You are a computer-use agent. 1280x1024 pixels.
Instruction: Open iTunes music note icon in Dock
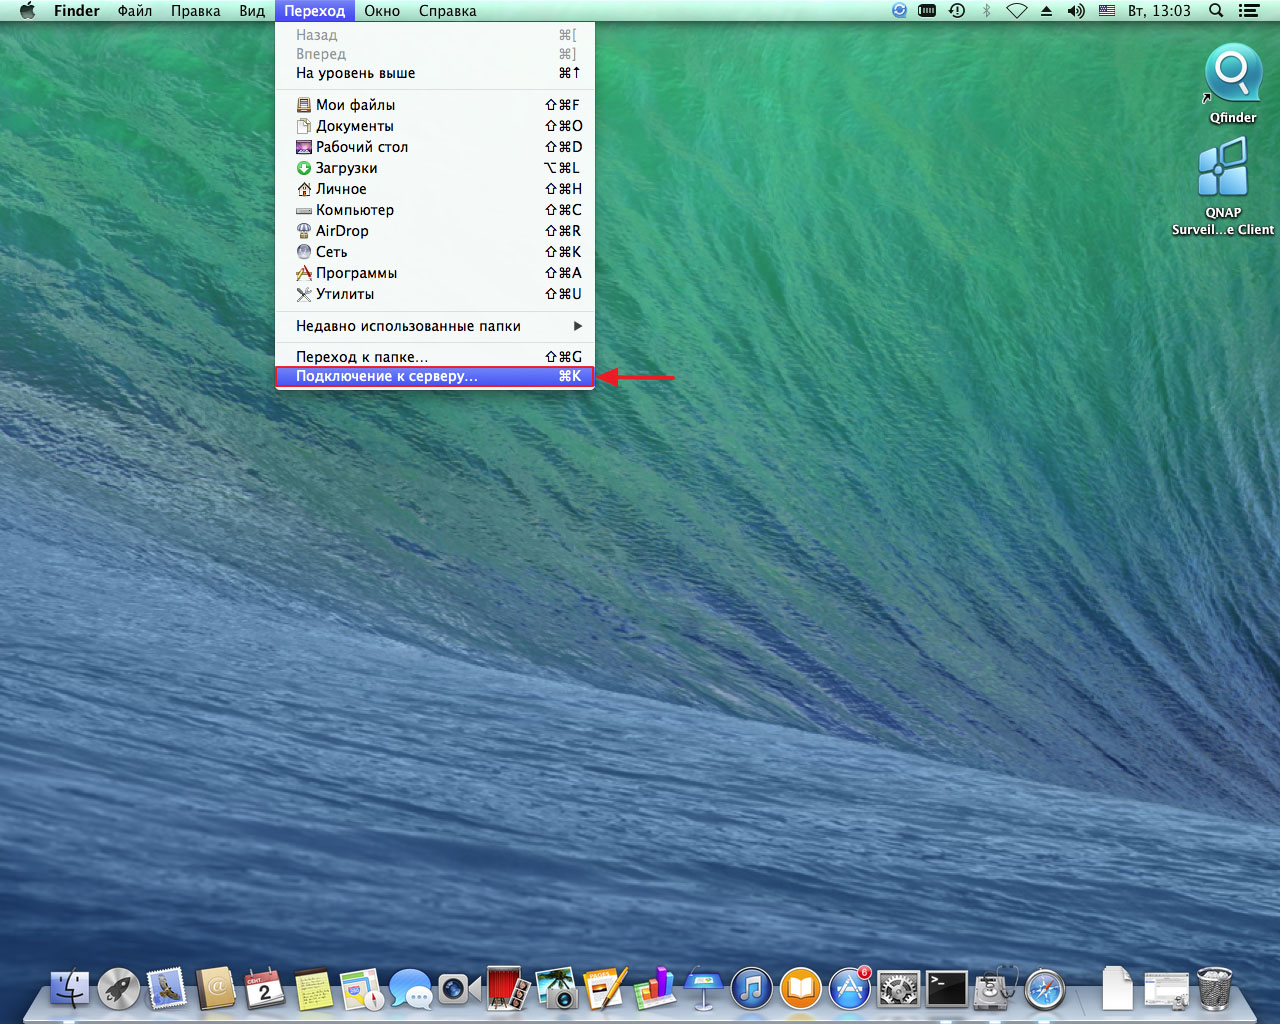752,989
